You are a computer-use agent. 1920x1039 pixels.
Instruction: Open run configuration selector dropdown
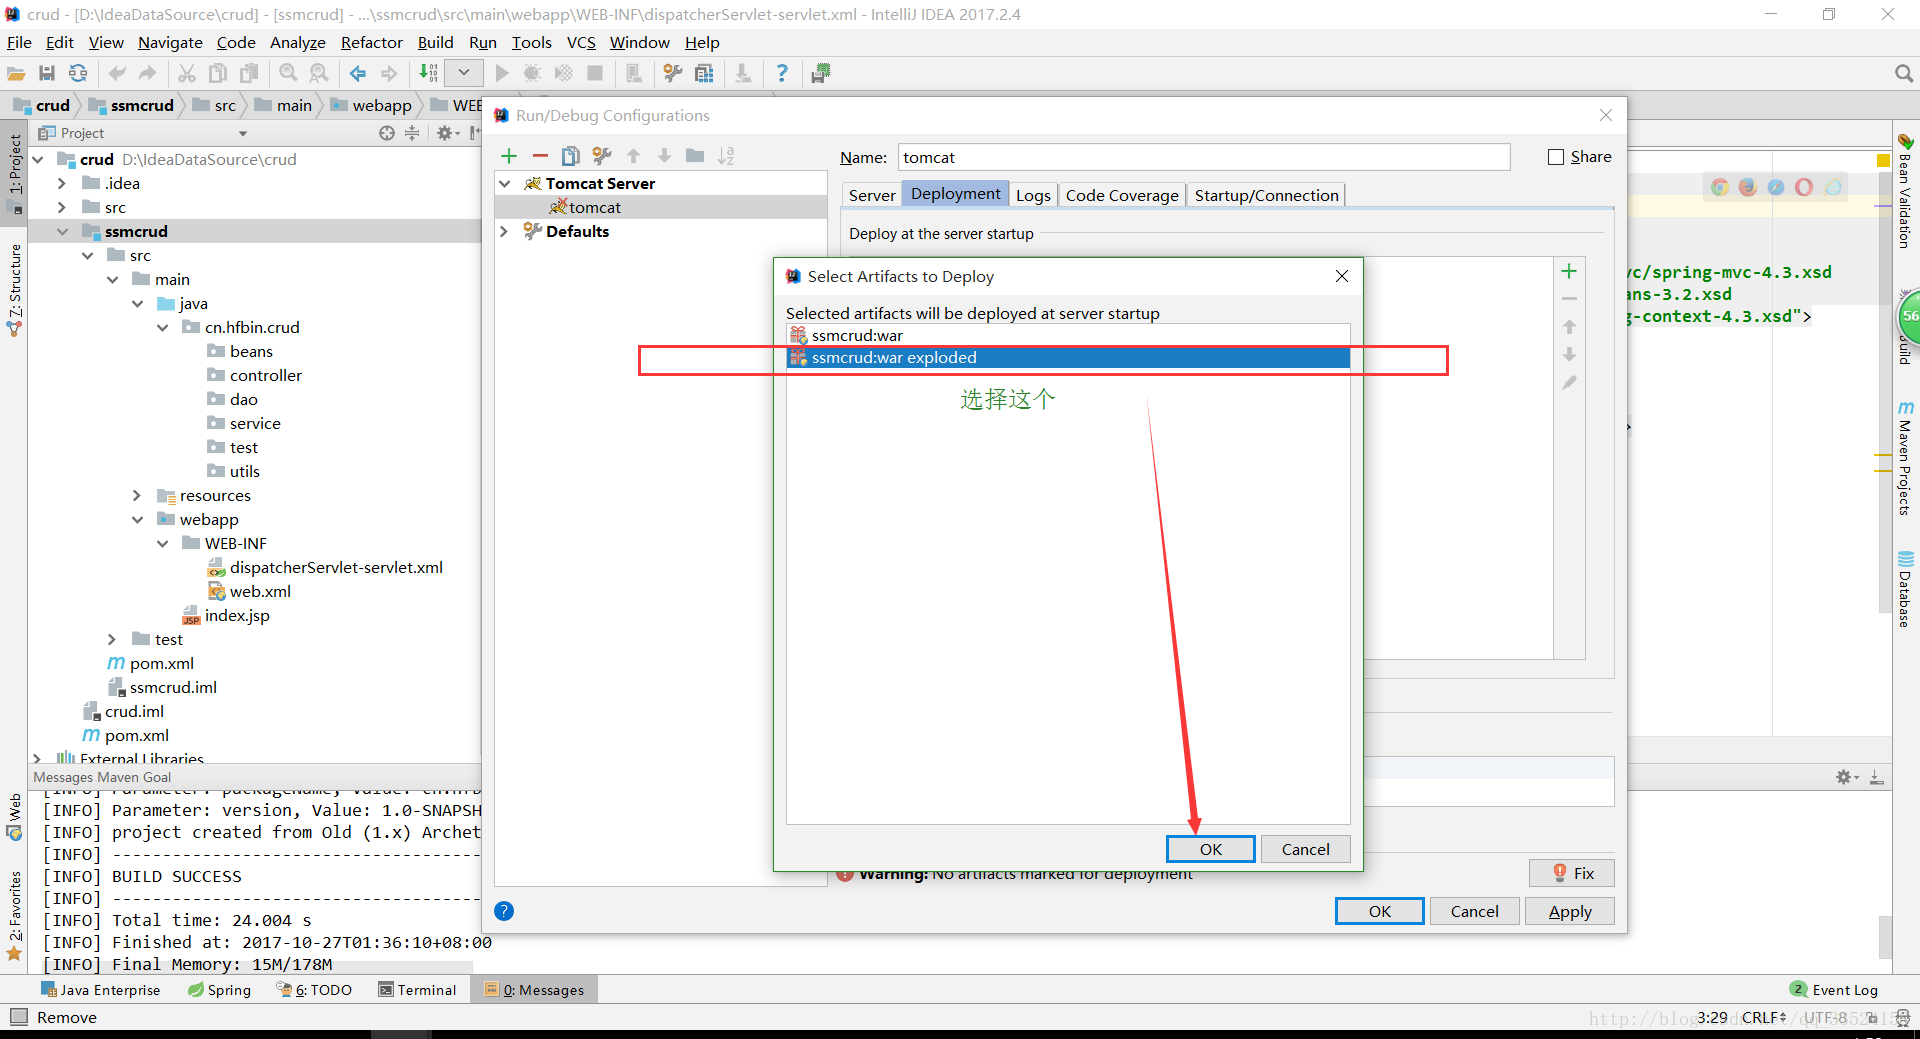coord(464,73)
